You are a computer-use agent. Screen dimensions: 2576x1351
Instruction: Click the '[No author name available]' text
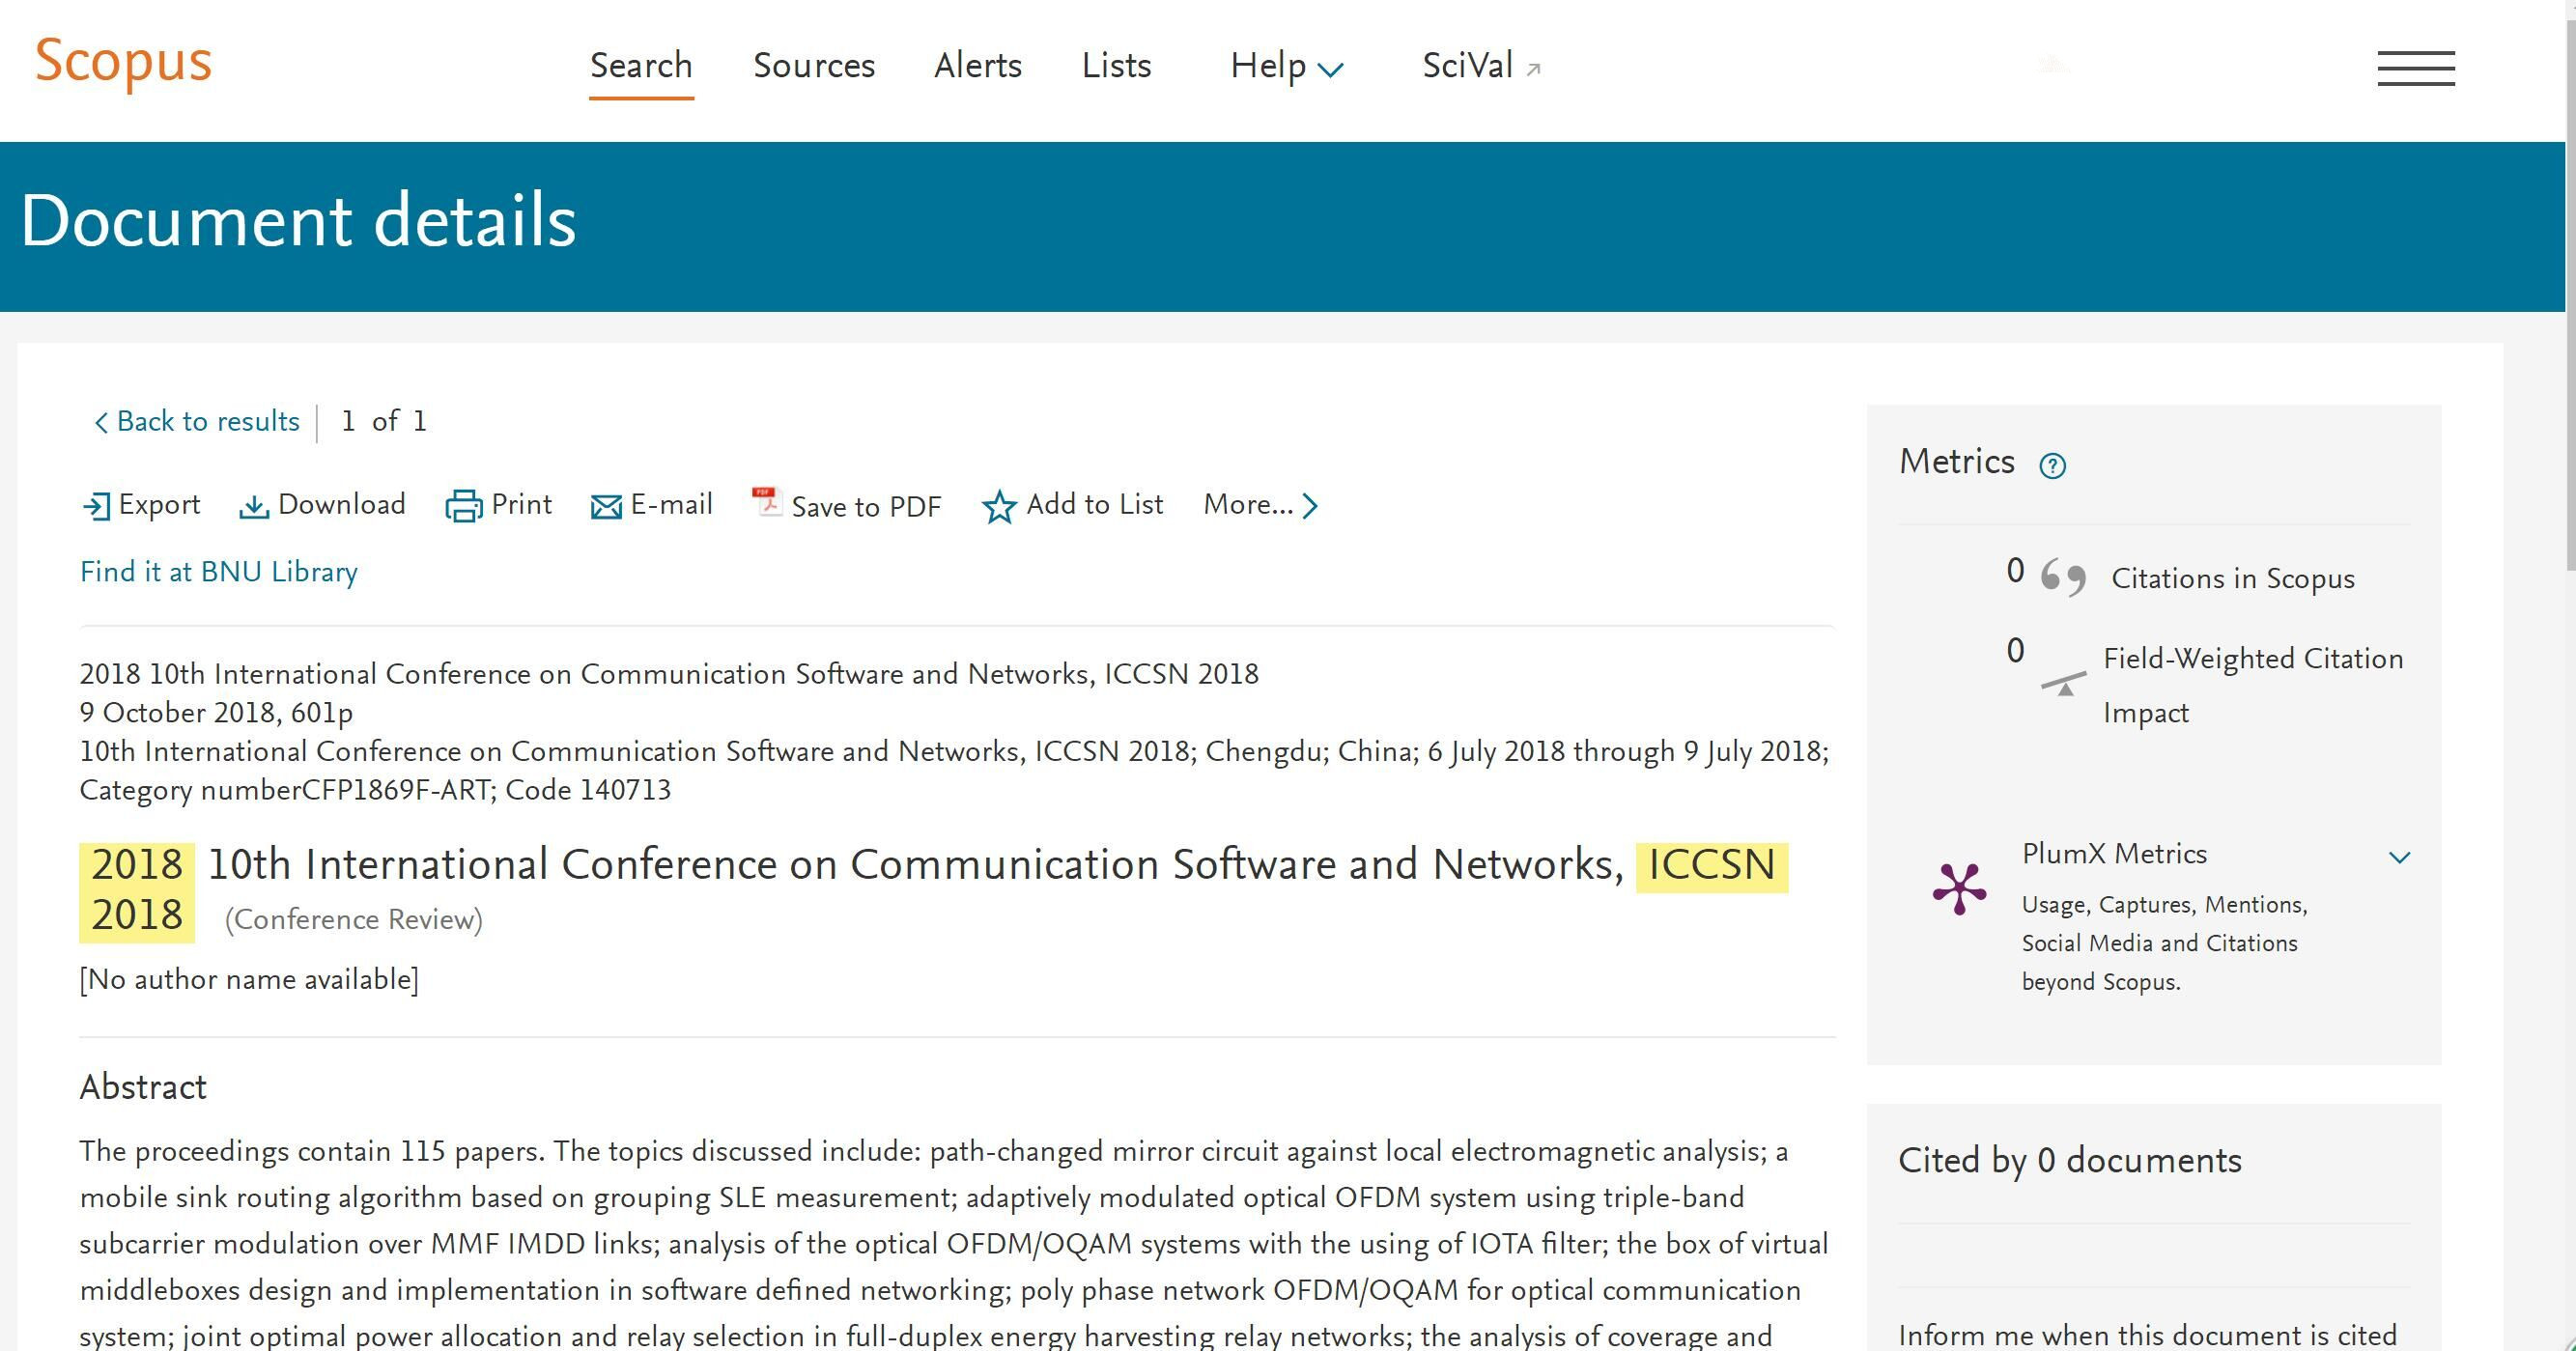pos(249,979)
